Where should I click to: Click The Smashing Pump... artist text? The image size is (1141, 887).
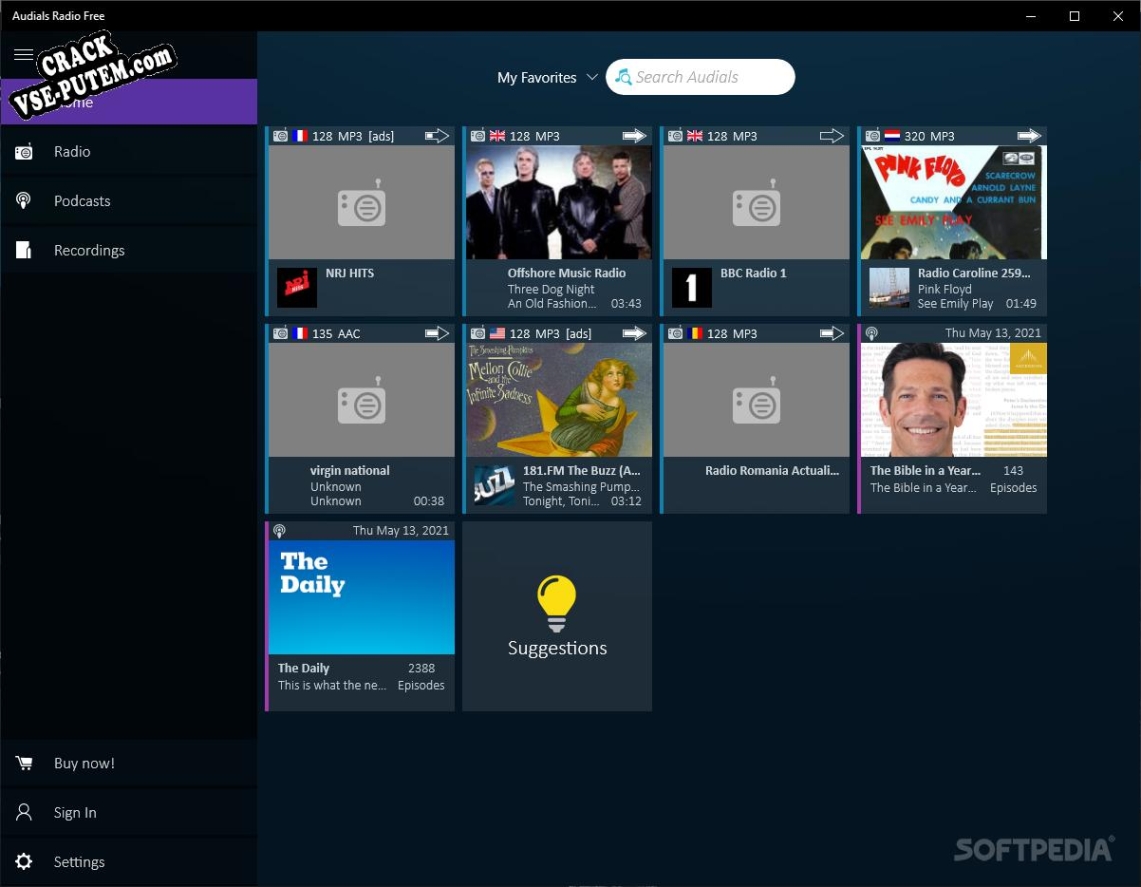tap(581, 487)
